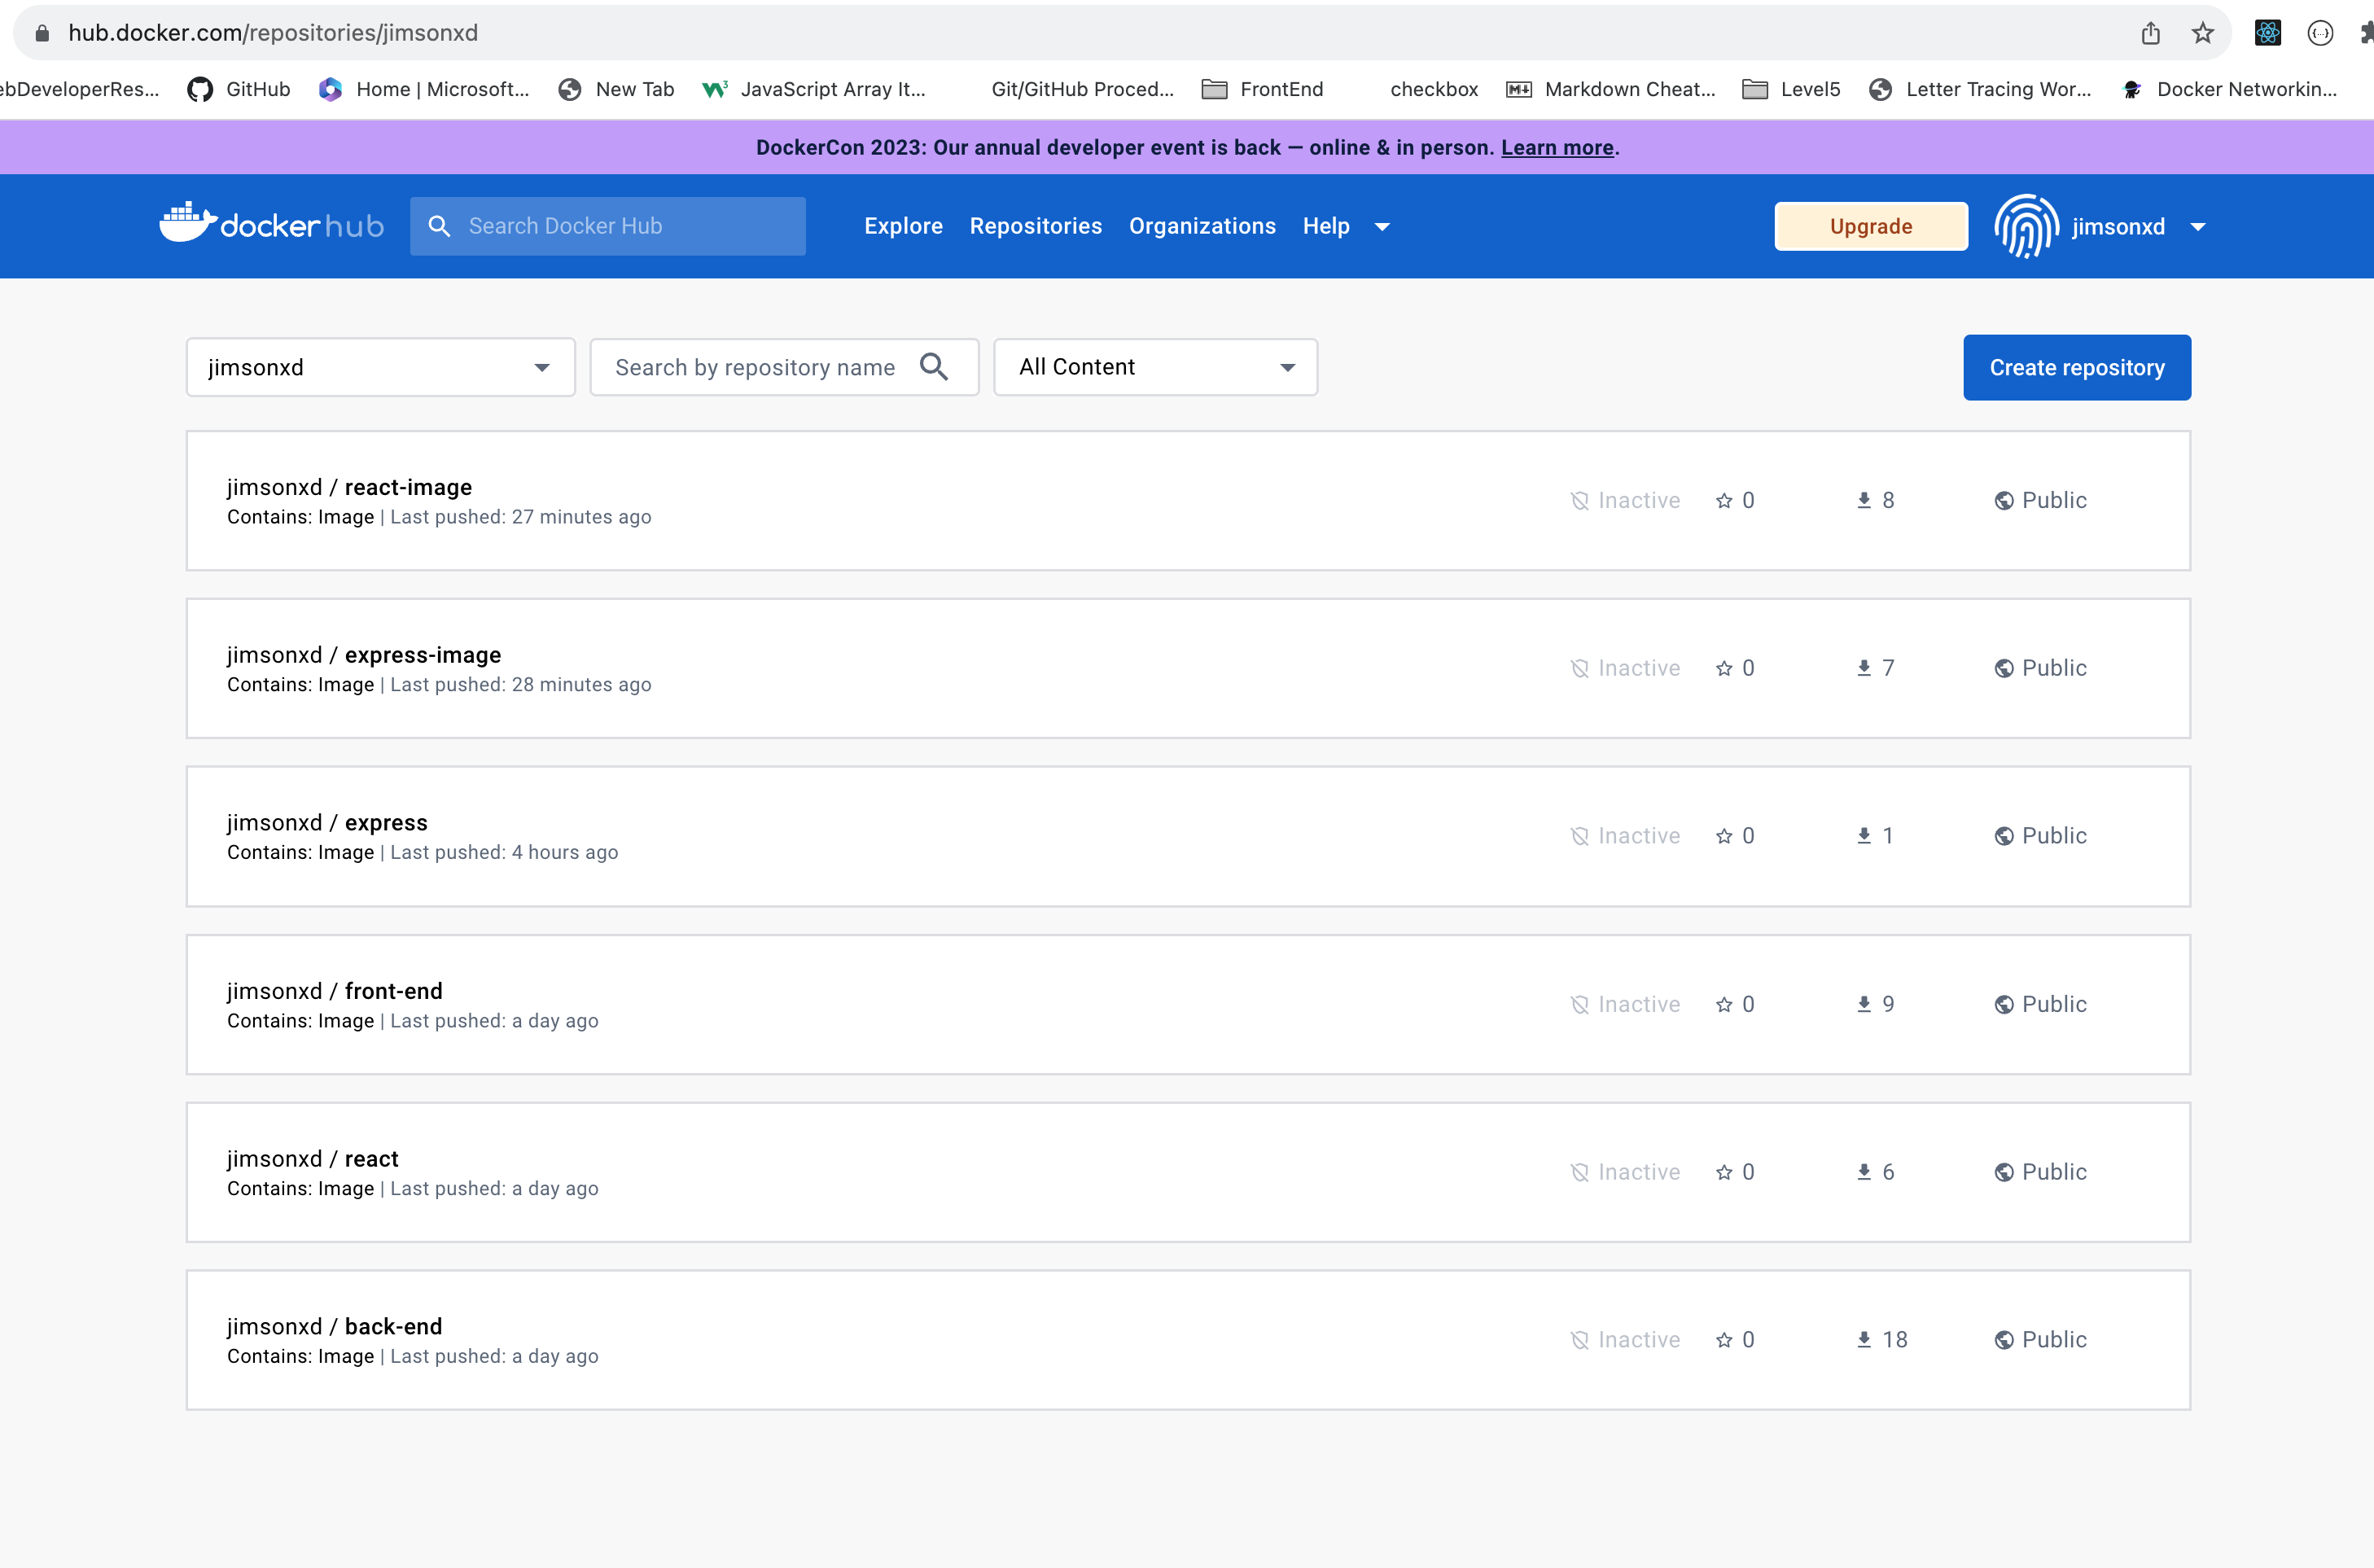This screenshot has width=2374, height=1568.
Task: Follow the Learn more DockerCon link
Action: click(1557, 147)
